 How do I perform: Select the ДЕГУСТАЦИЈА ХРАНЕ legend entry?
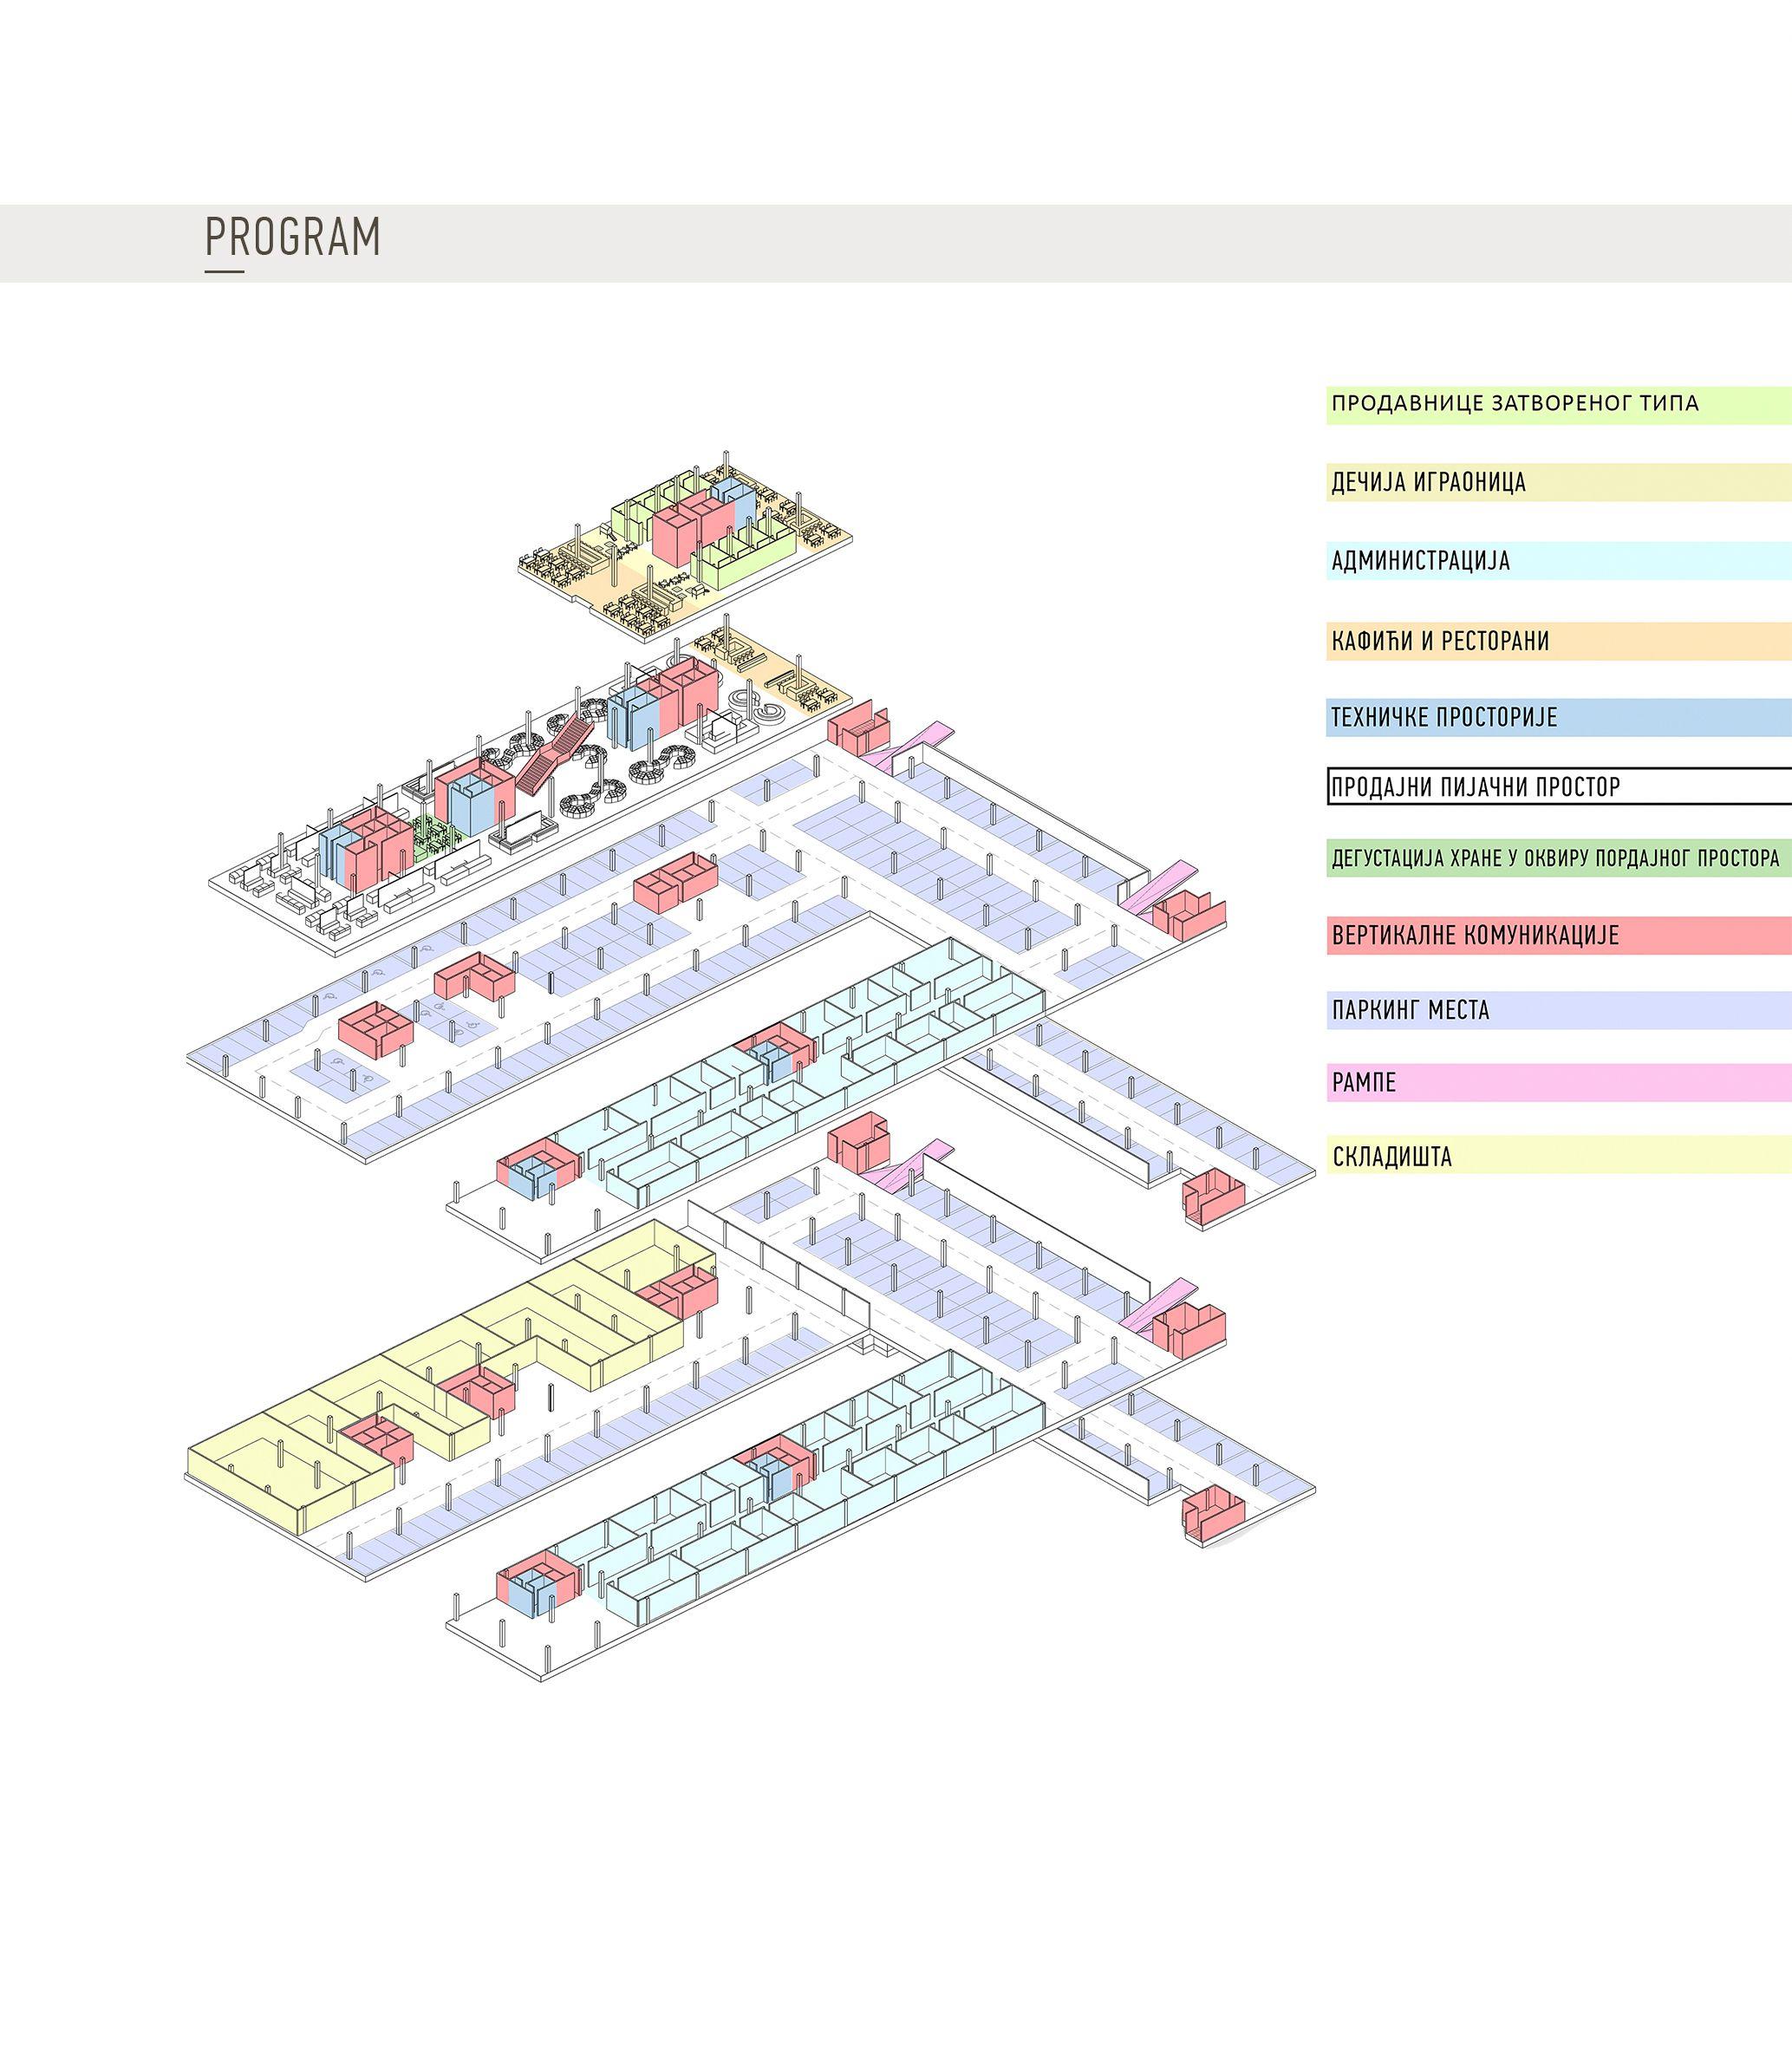coord(1556,858)
